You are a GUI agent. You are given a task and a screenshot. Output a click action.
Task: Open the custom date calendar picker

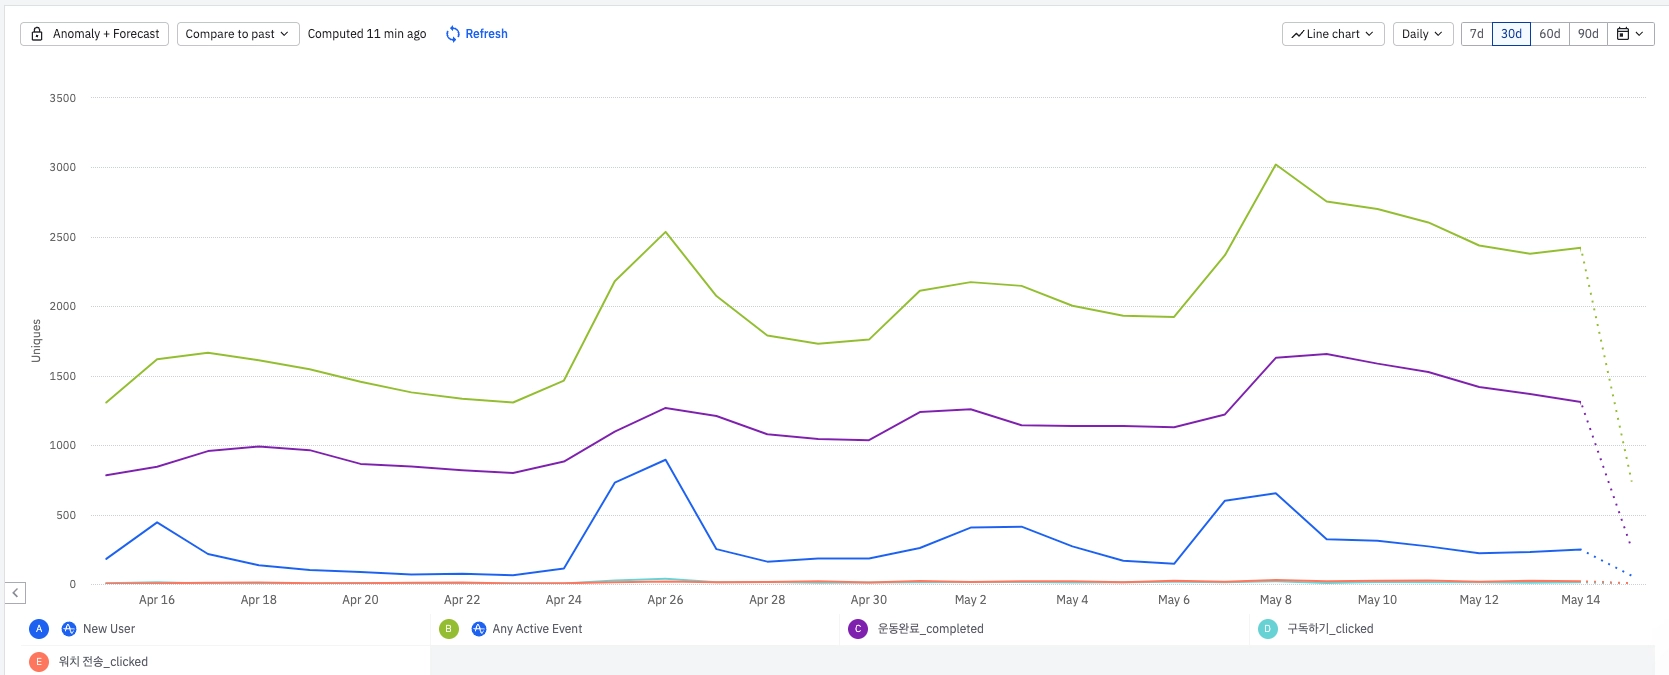click(1630, 34)
